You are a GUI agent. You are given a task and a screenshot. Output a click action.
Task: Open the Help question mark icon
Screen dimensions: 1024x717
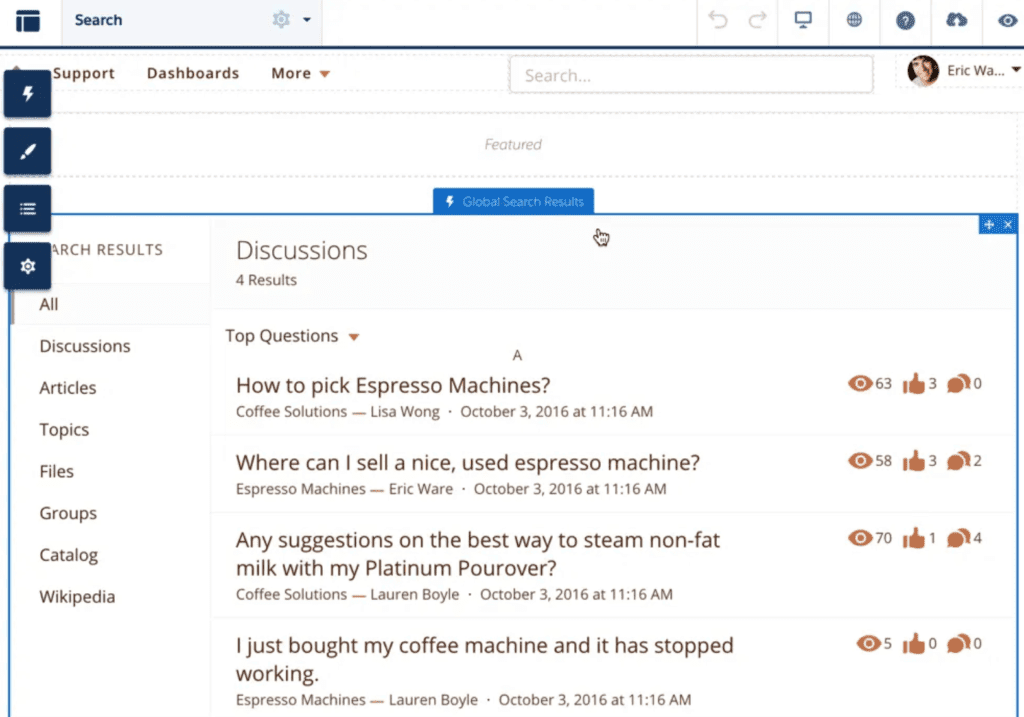pyautogui.click(x=905, y=21)
